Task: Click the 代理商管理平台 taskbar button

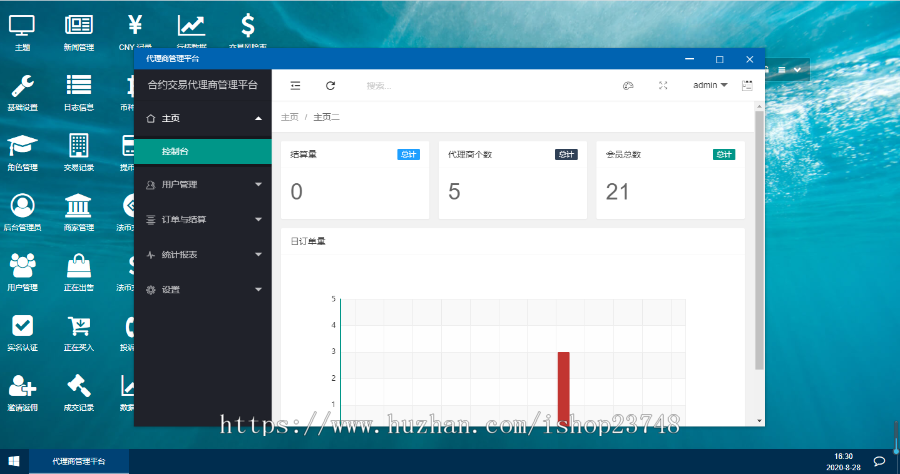Action: (79, 461)
